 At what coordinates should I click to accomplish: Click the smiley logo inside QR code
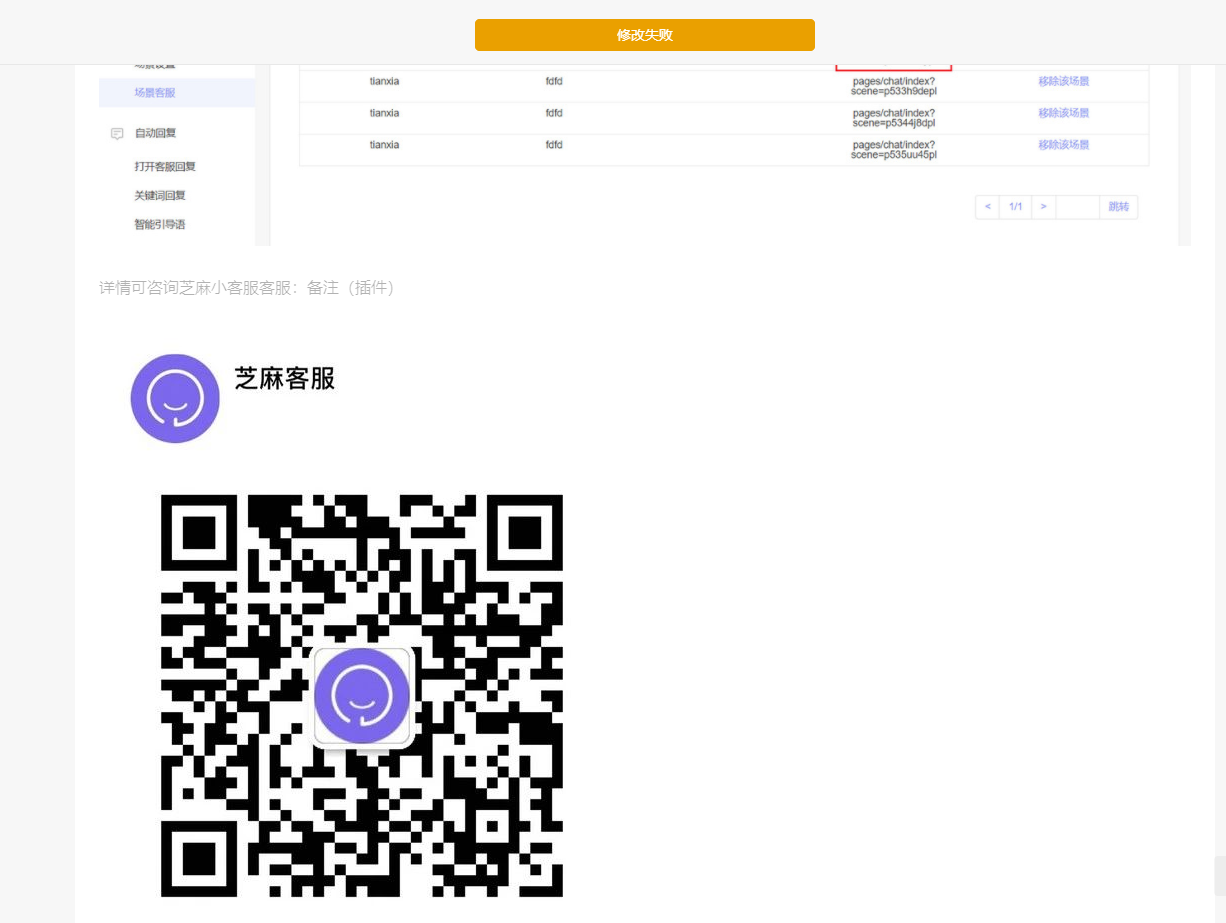(362, 697)
